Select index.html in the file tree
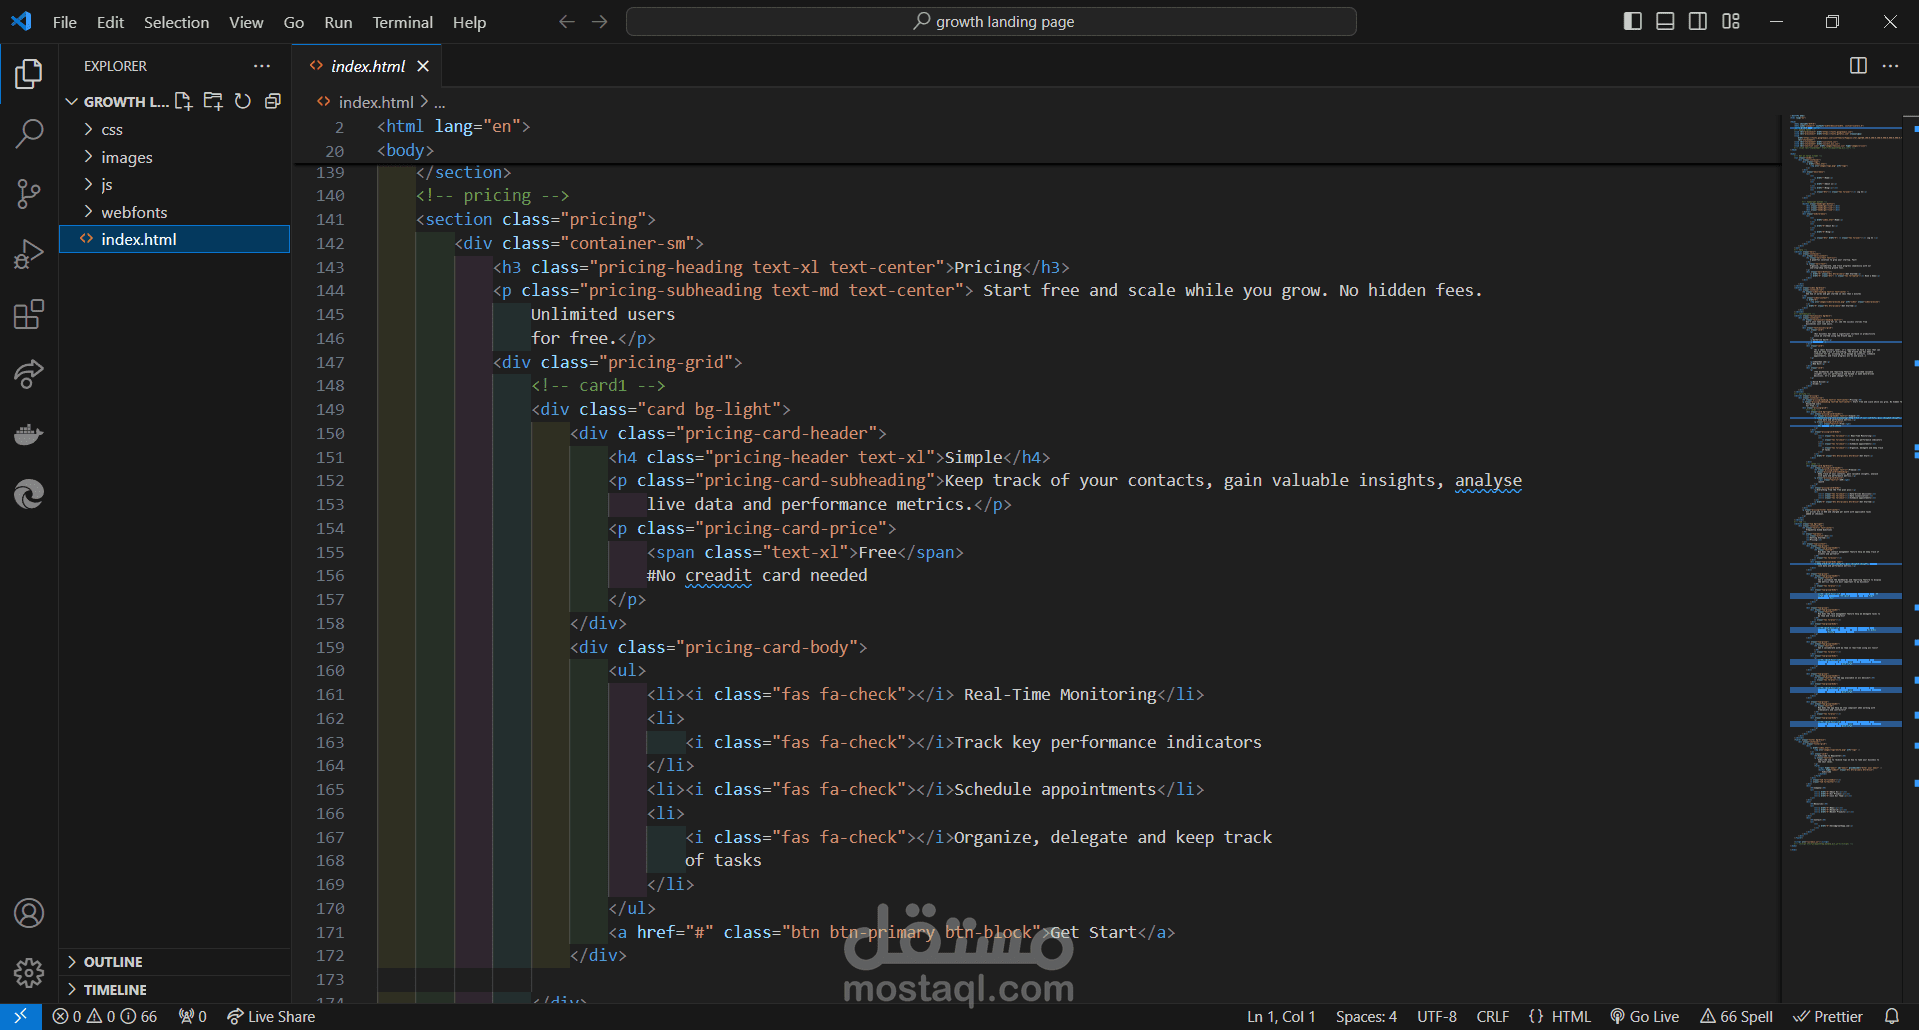 tap(175, 239)
